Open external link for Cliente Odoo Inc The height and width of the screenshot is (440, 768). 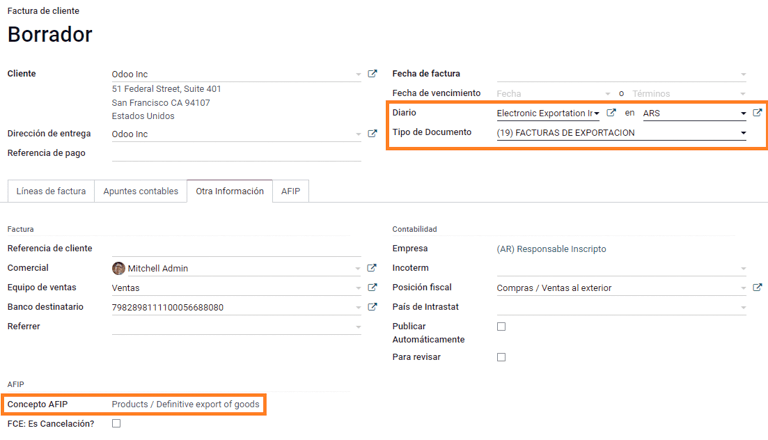click(373, 74)
